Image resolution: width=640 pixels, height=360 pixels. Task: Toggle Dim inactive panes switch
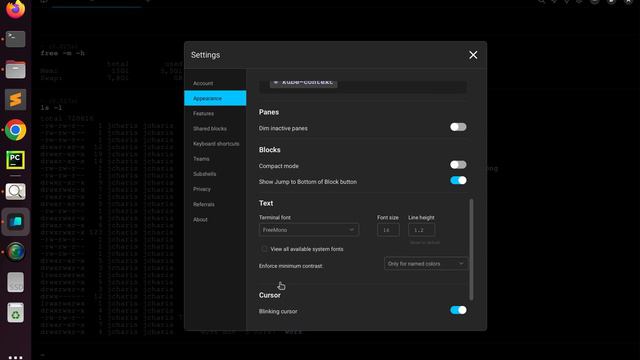click(x=458, y=127)
